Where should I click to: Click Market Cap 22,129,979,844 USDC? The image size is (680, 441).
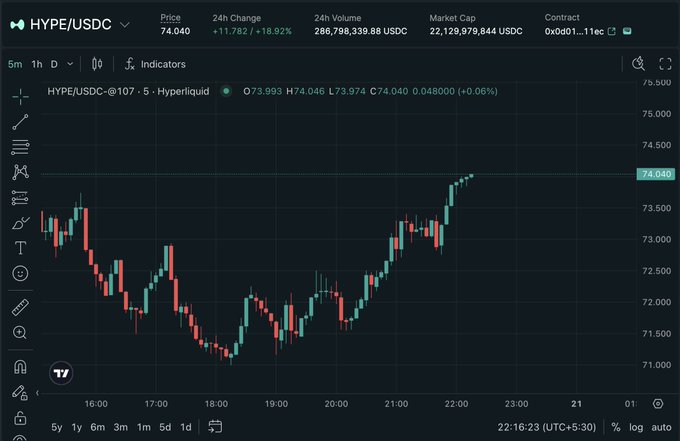(x=476, y=31)
